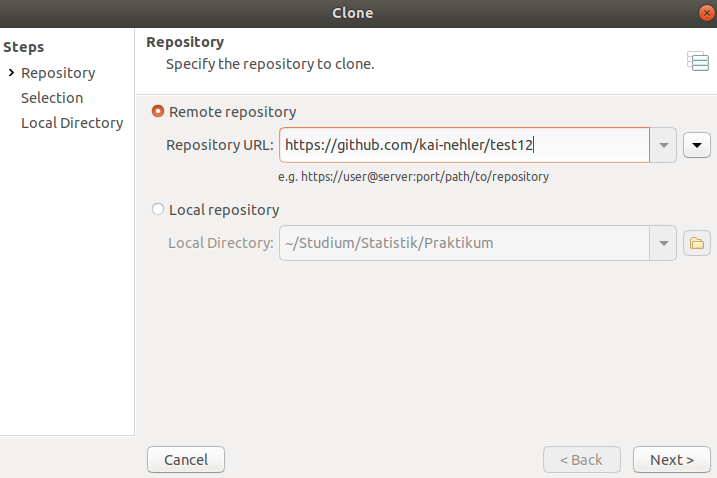Expand the Local Directory path dropdown
This screenshot has height=478, width=717.
(663, 243)
